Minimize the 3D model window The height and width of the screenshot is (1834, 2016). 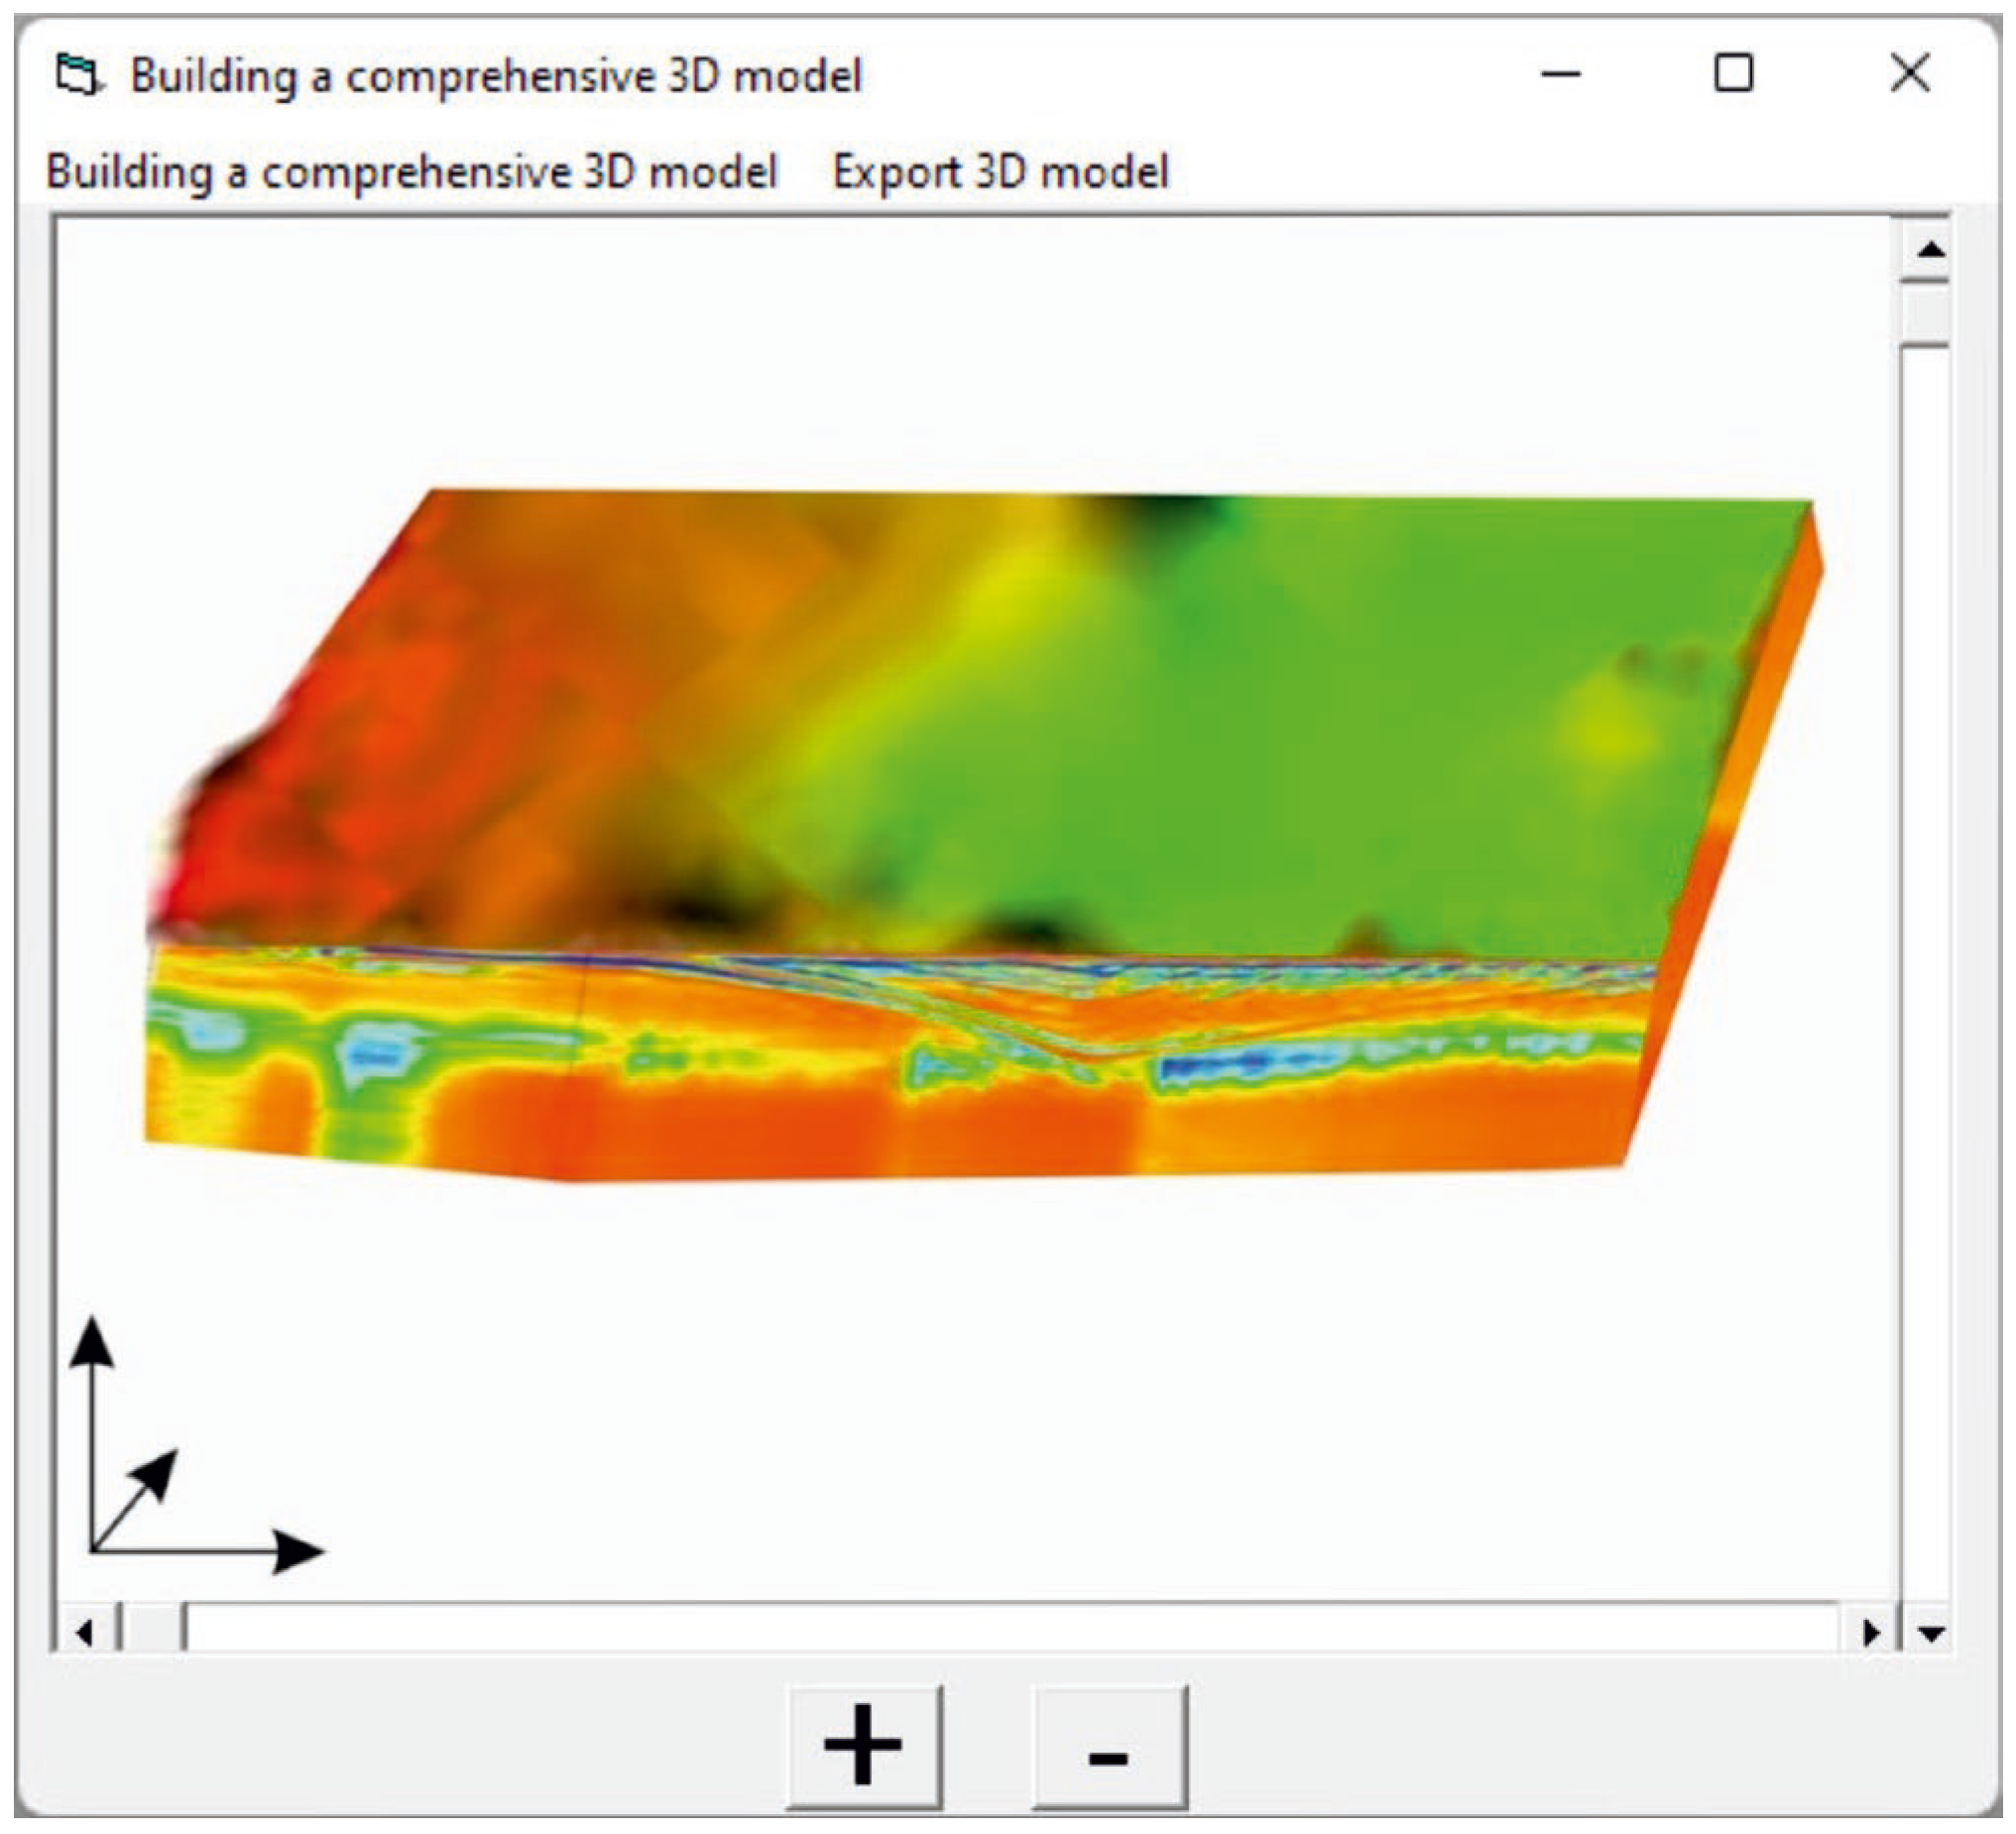[1560, 74]
